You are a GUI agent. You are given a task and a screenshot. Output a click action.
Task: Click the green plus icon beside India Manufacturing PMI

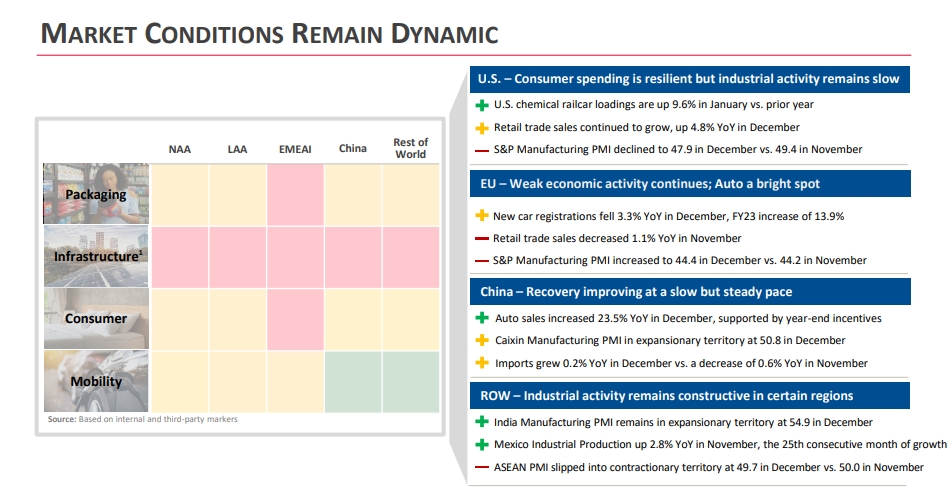482,422
